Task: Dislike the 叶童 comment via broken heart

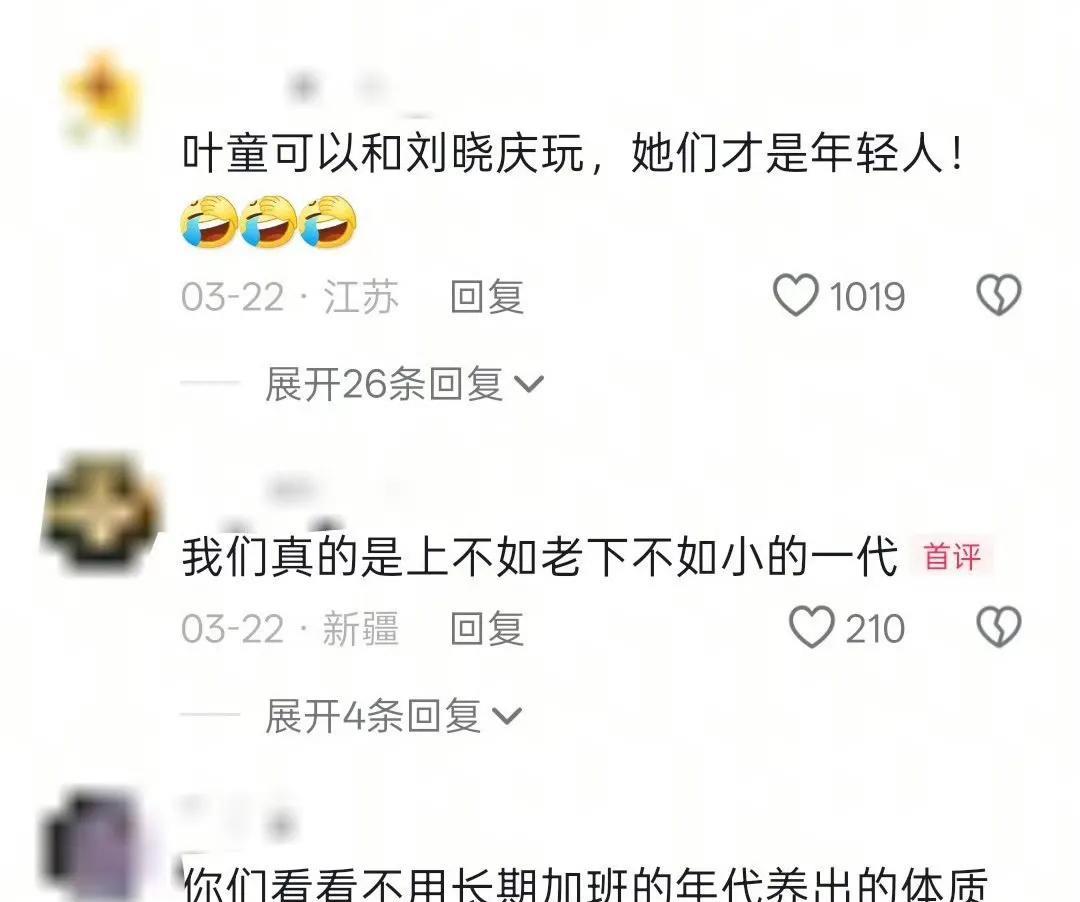Action: (999, 295)
